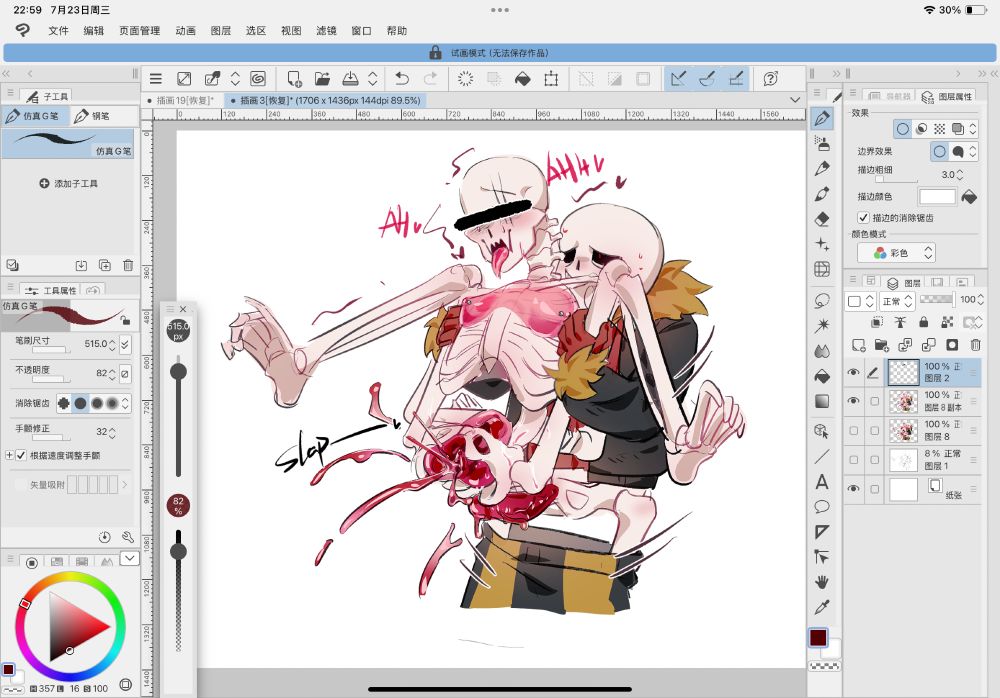
Task: Open the canvas tab list dropdown arrow
Action: click(x=795, y=100)
